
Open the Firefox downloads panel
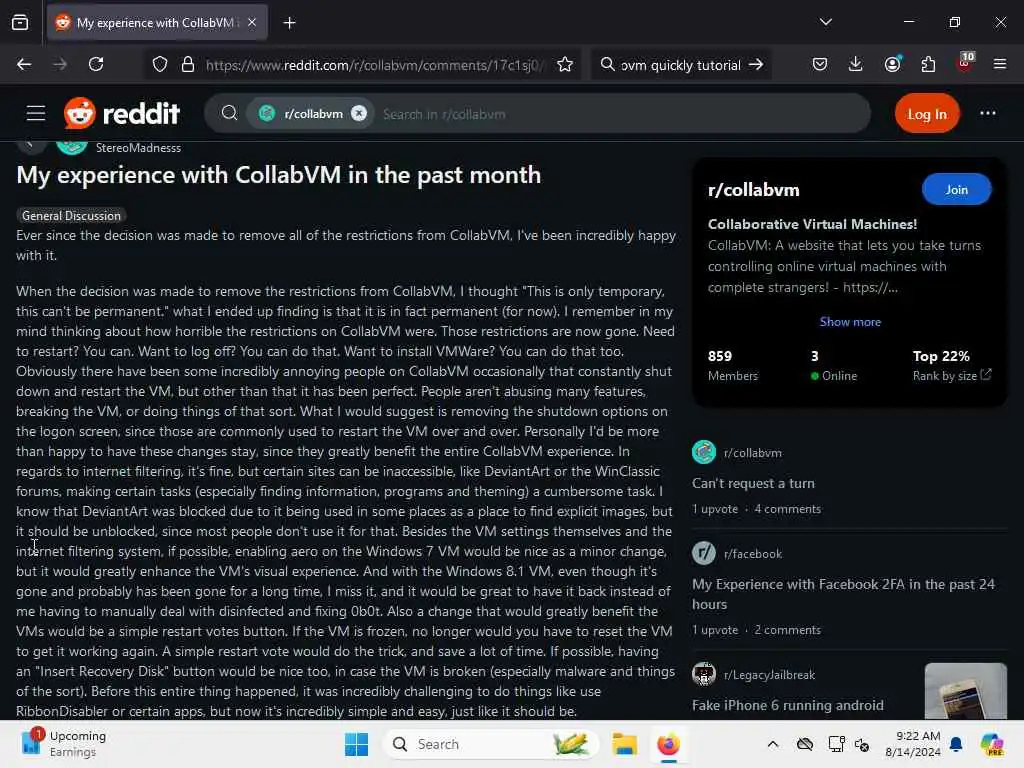(856, 64)
